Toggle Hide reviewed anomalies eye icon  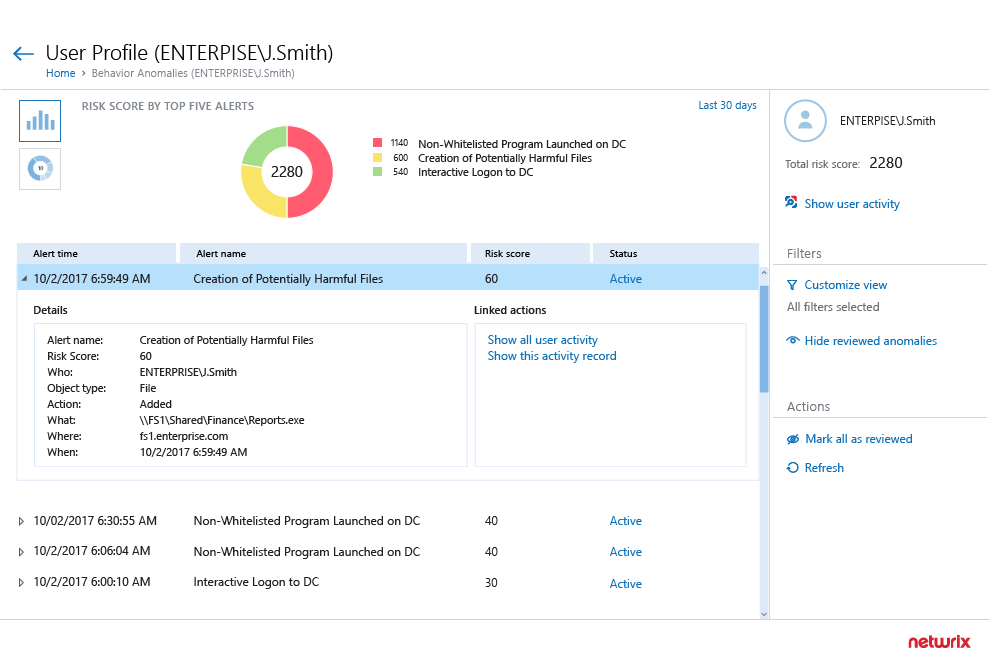pyautogui.click(x=793, y=341)
